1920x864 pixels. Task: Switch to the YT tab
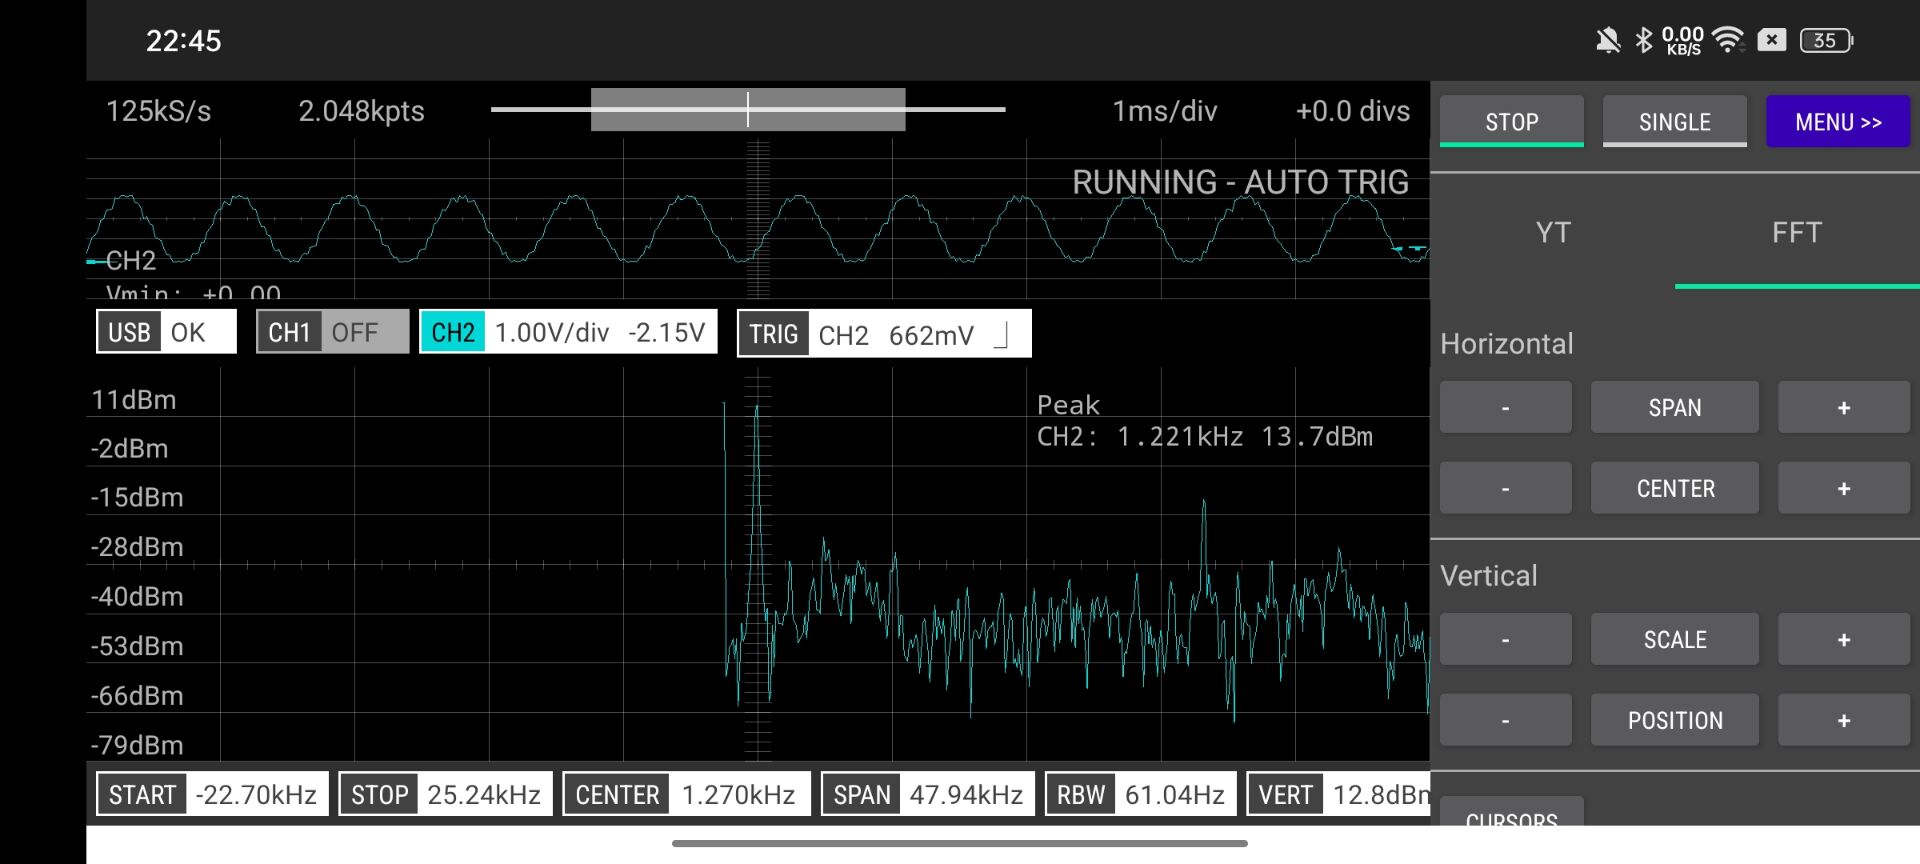click(x=1552, y=233)
